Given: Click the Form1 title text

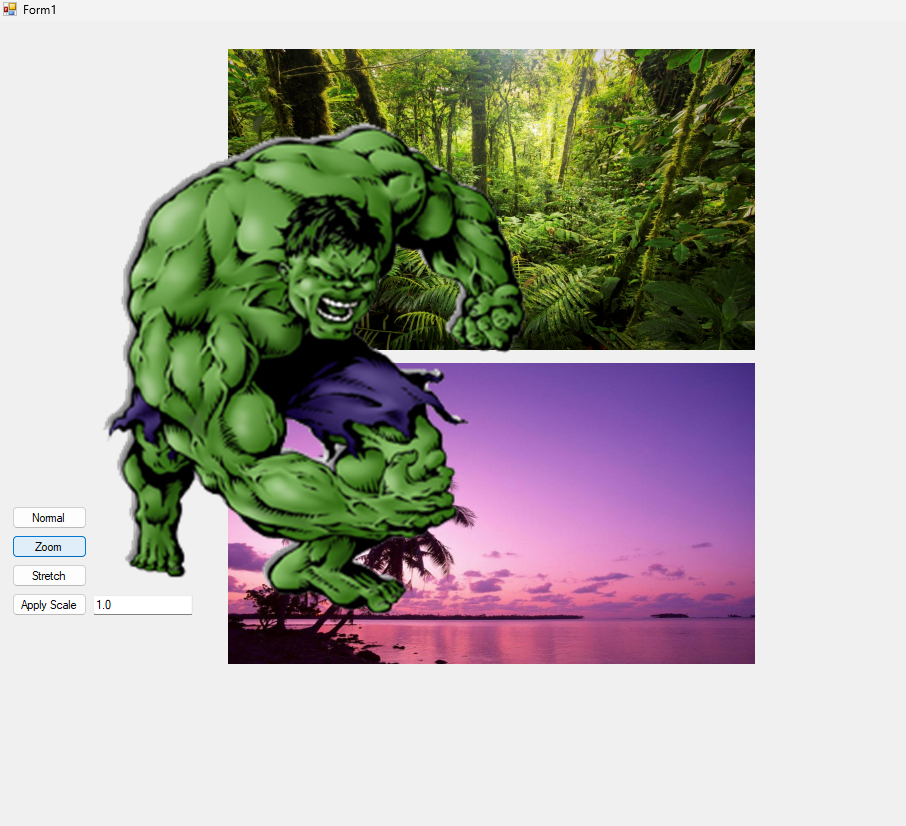Looking at the screenshot, I should tap(39, 10).
